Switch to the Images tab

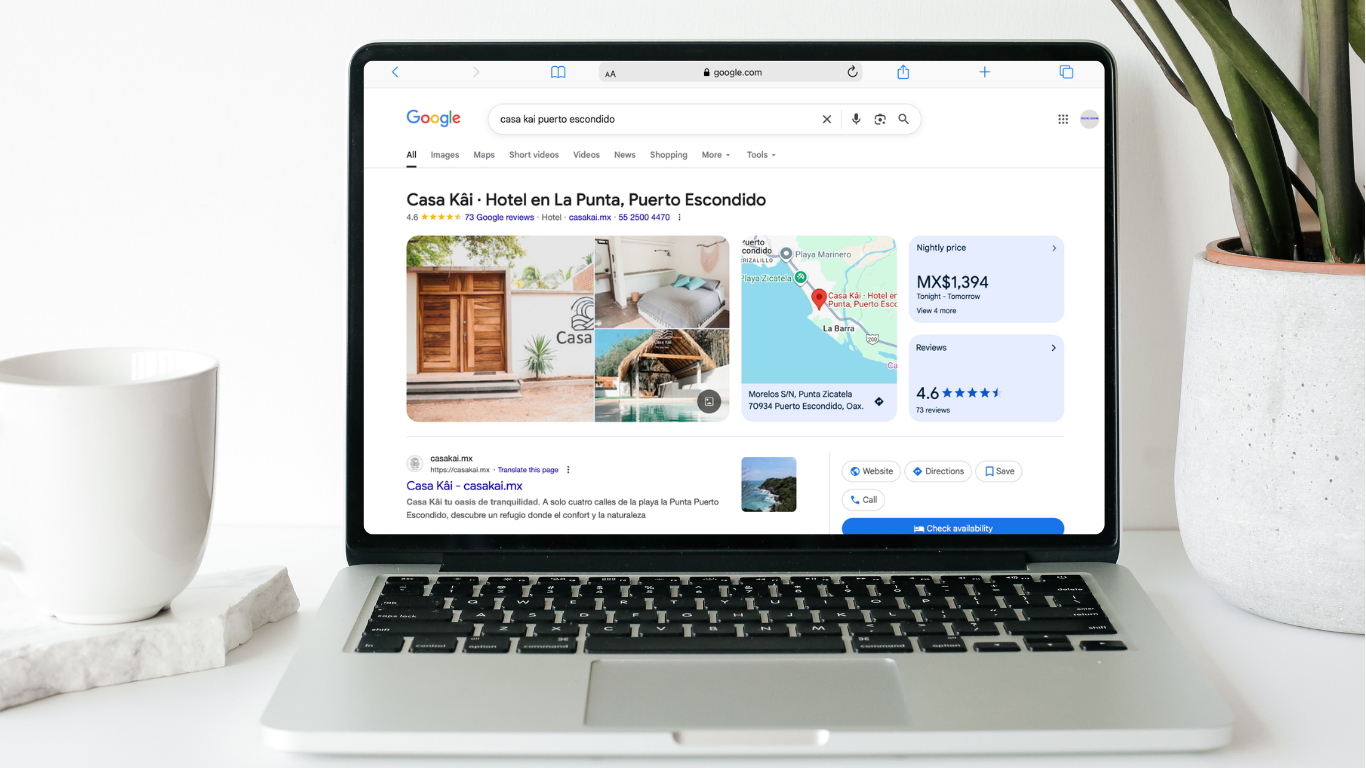[445, 155]
